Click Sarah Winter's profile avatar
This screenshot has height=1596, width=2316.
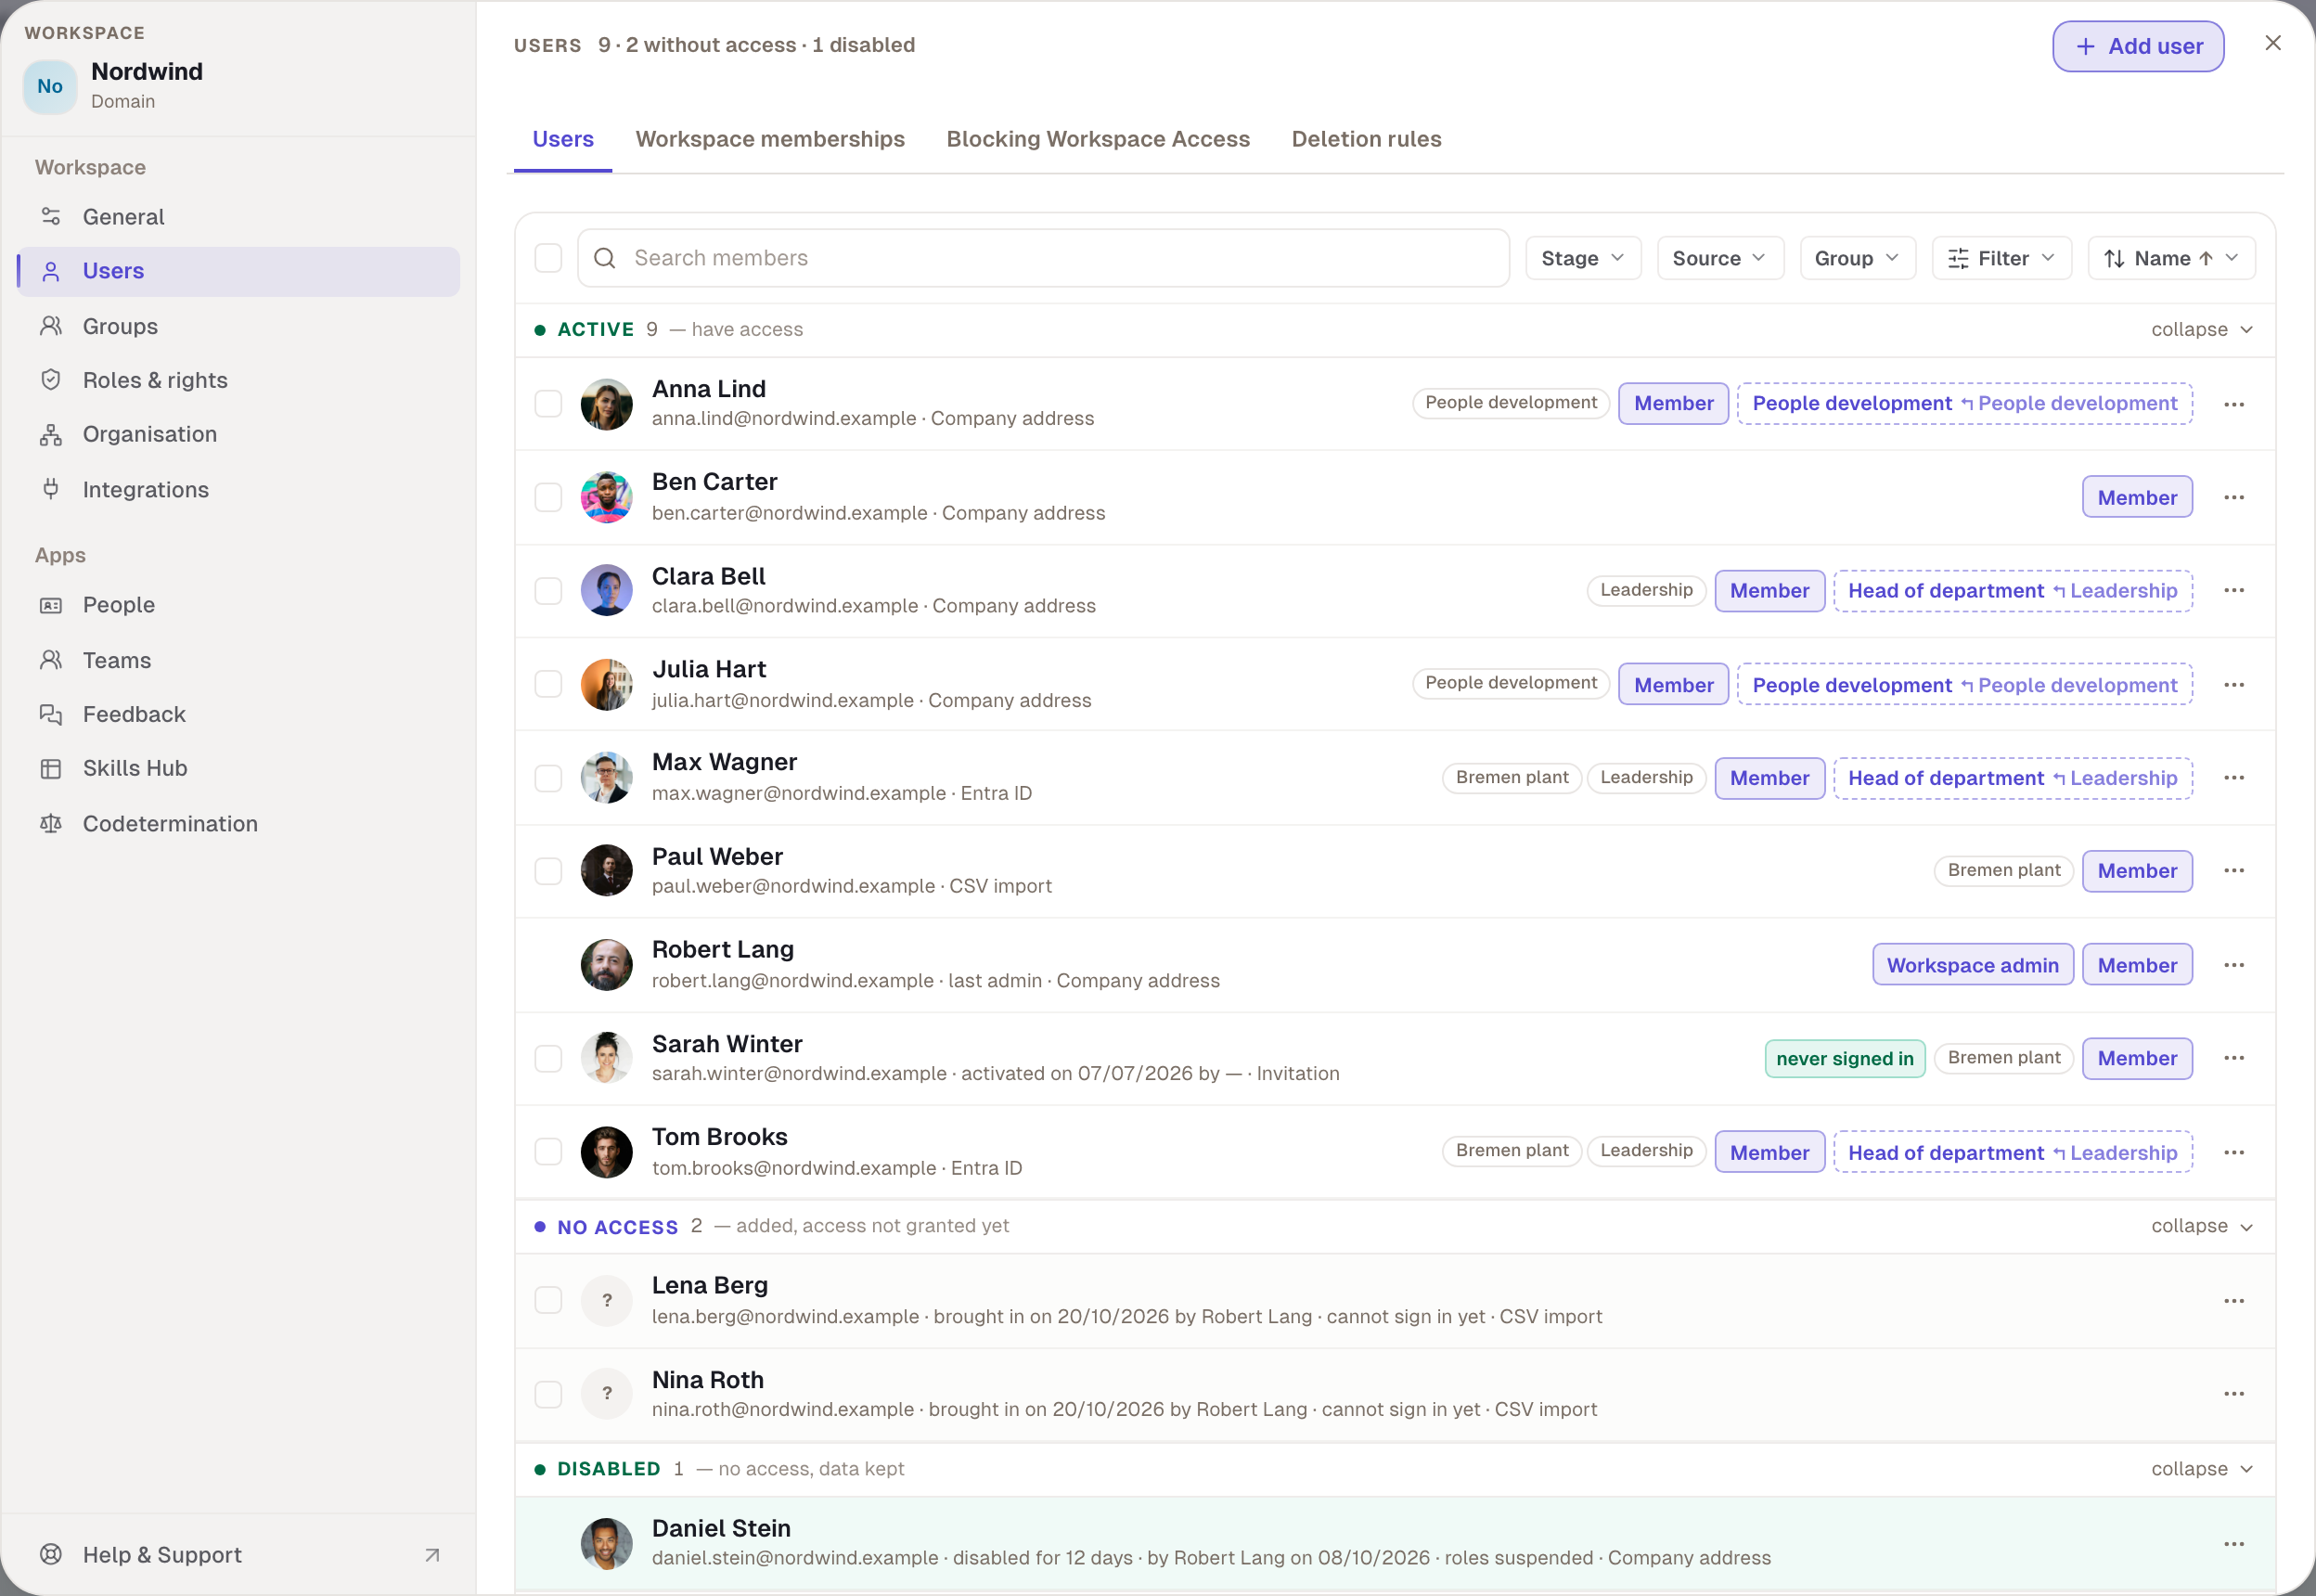click(607, 1058)
